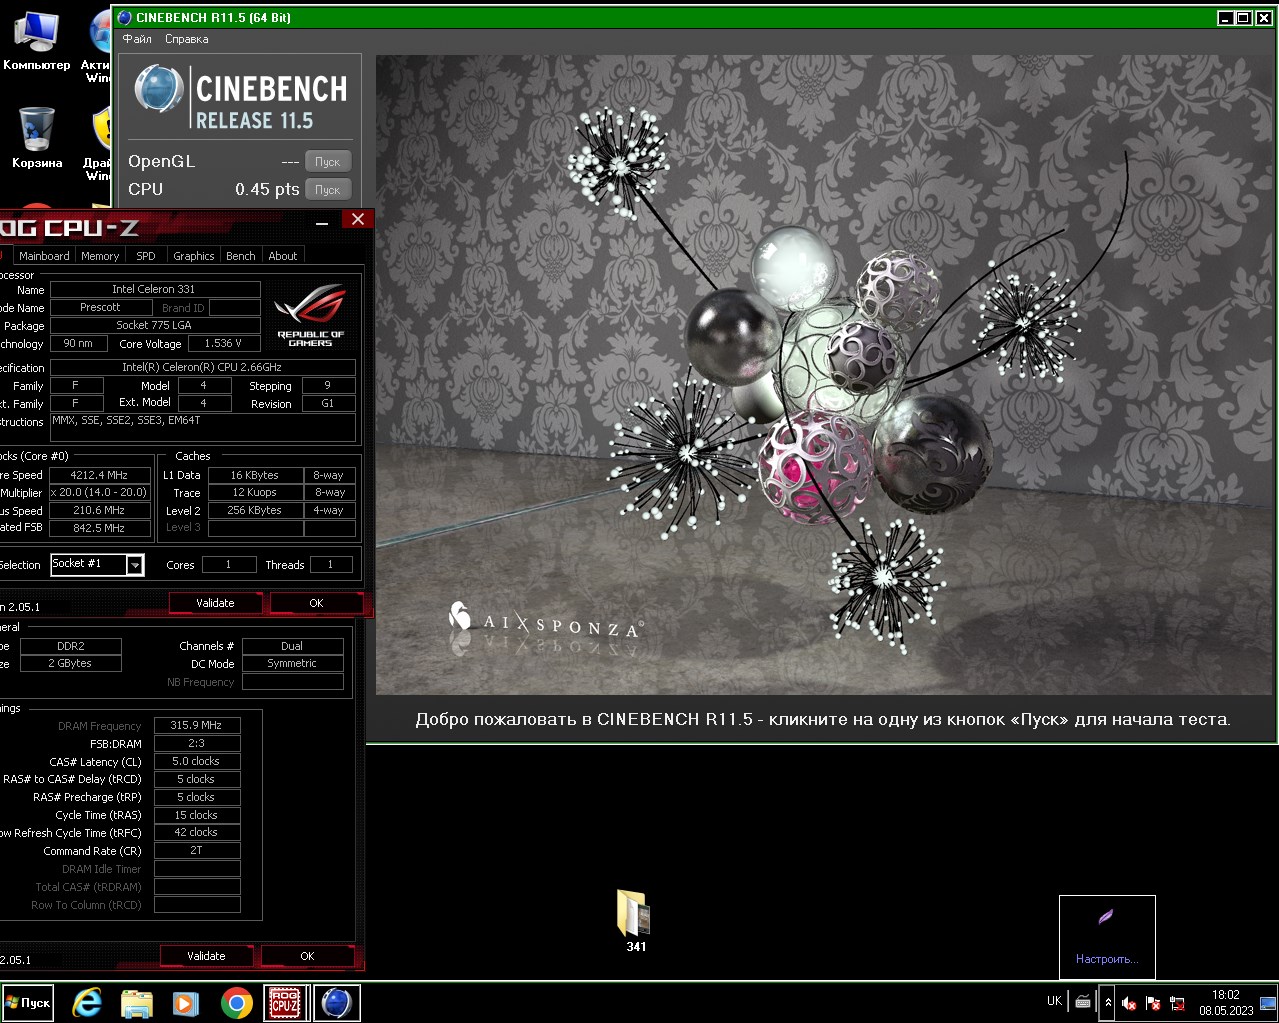
Task: Open Windows Media Player from the taskbar
Action: [186, 1002]
